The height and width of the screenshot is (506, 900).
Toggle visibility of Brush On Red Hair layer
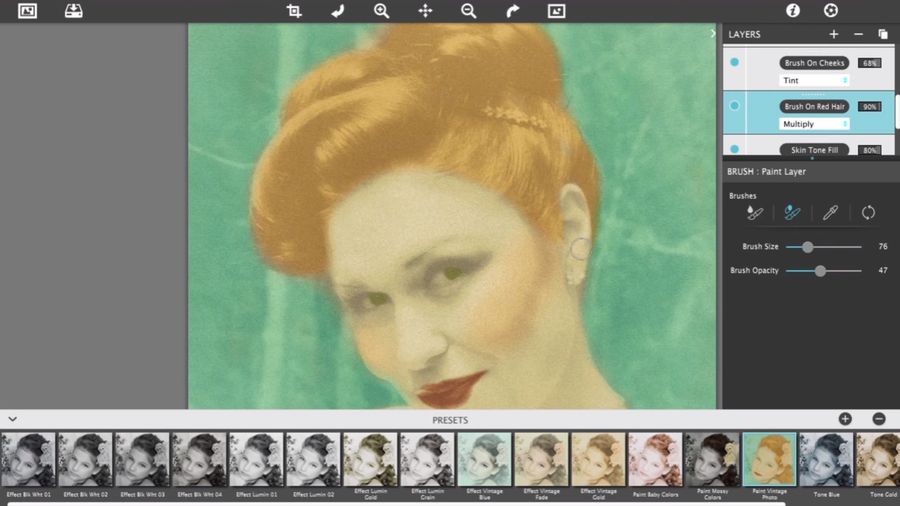pos(734,106)
